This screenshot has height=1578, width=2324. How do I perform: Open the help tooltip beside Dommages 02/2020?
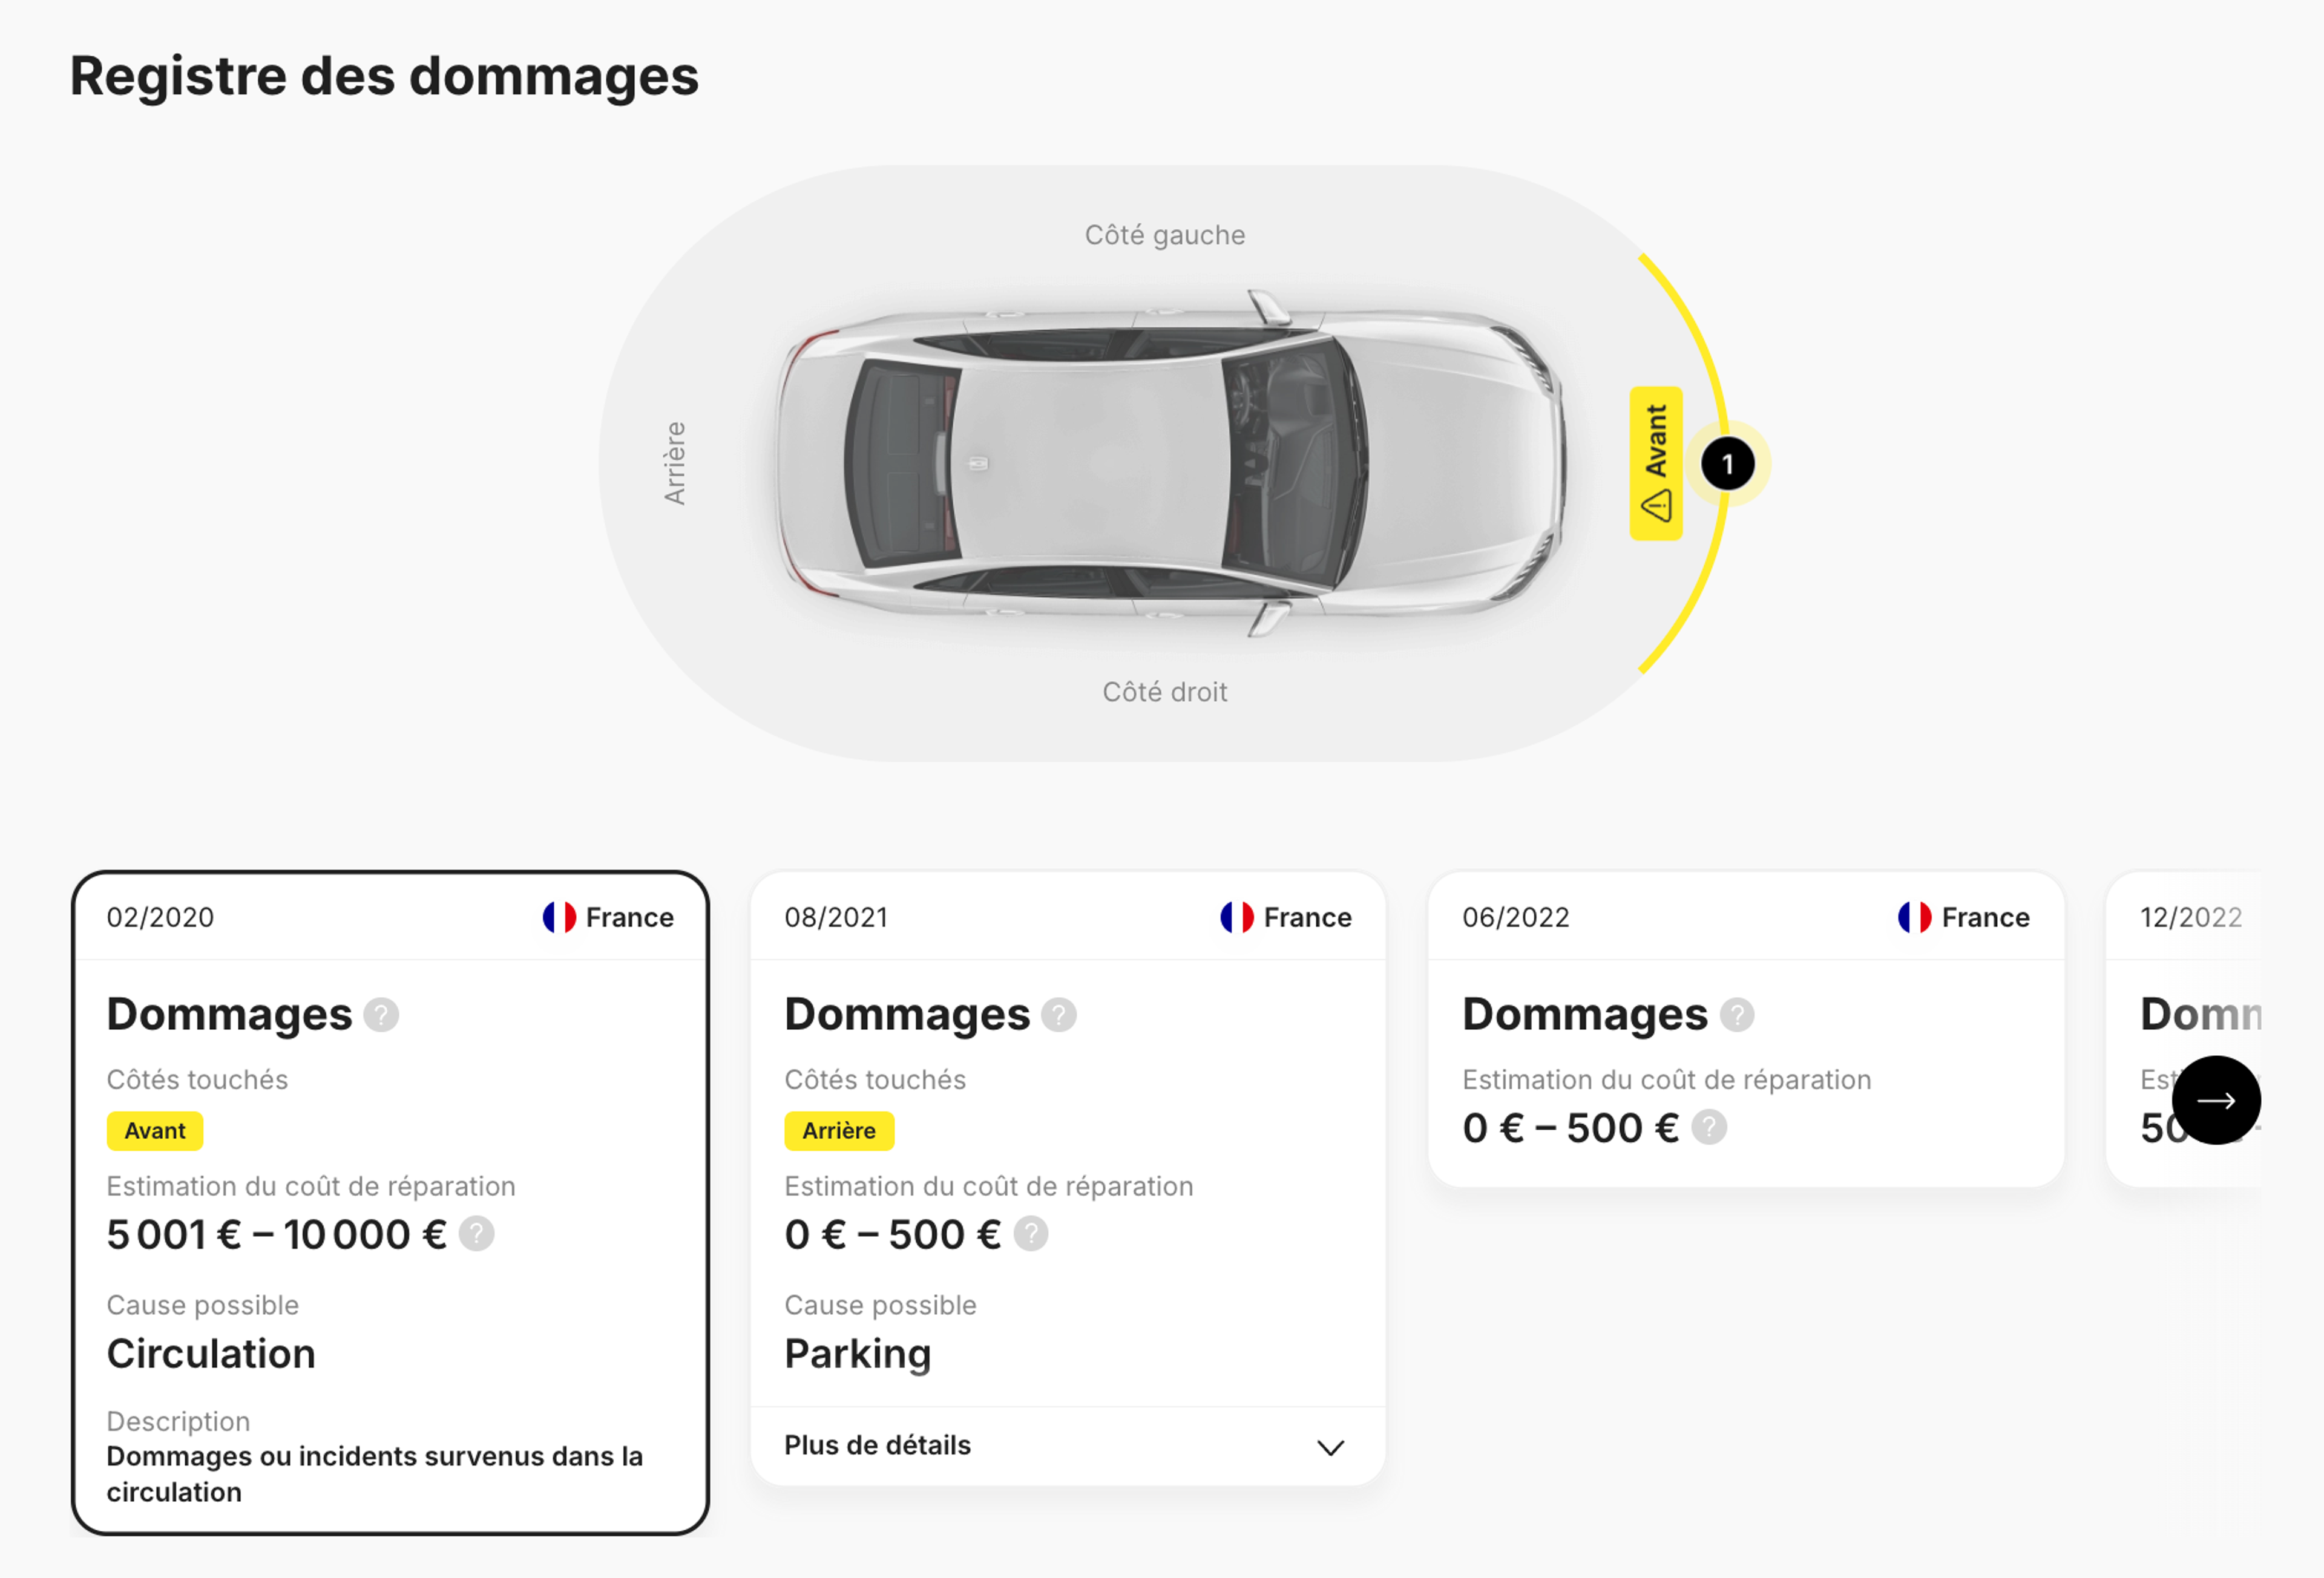[380, 1016]
